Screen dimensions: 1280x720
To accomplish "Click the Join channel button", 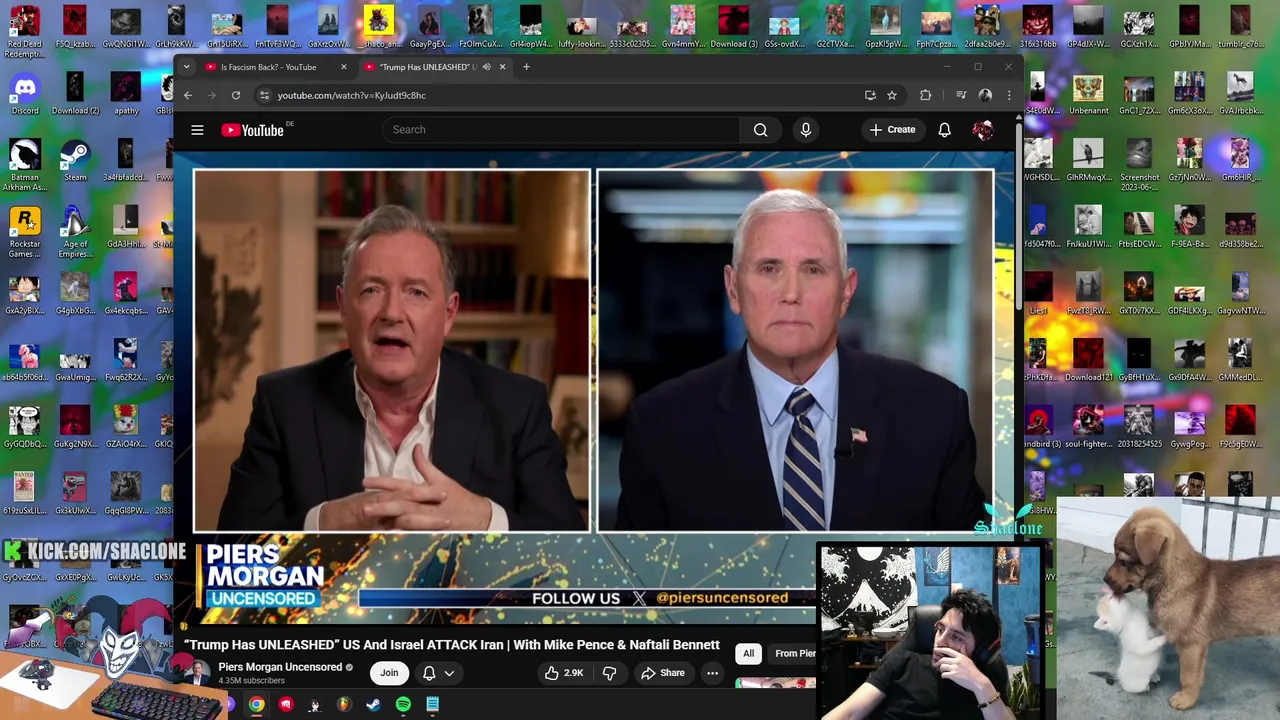I will [x=389, y=673].
